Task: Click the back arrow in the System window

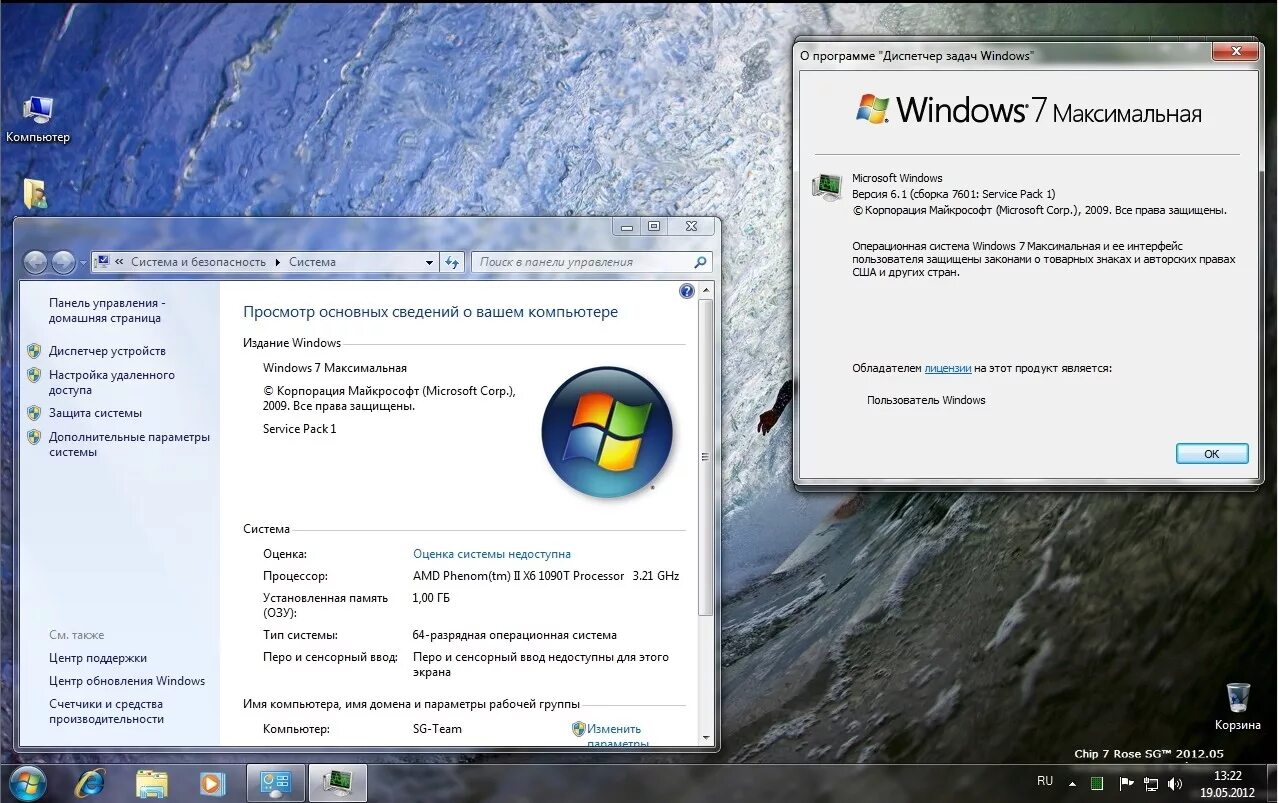Action: point(35,262)
